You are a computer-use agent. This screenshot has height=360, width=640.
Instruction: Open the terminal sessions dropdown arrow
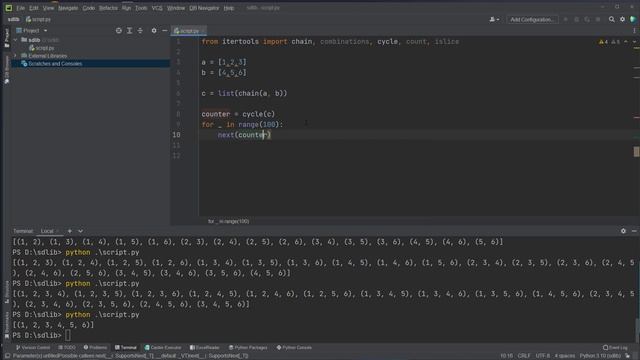[x=80, y=231]
